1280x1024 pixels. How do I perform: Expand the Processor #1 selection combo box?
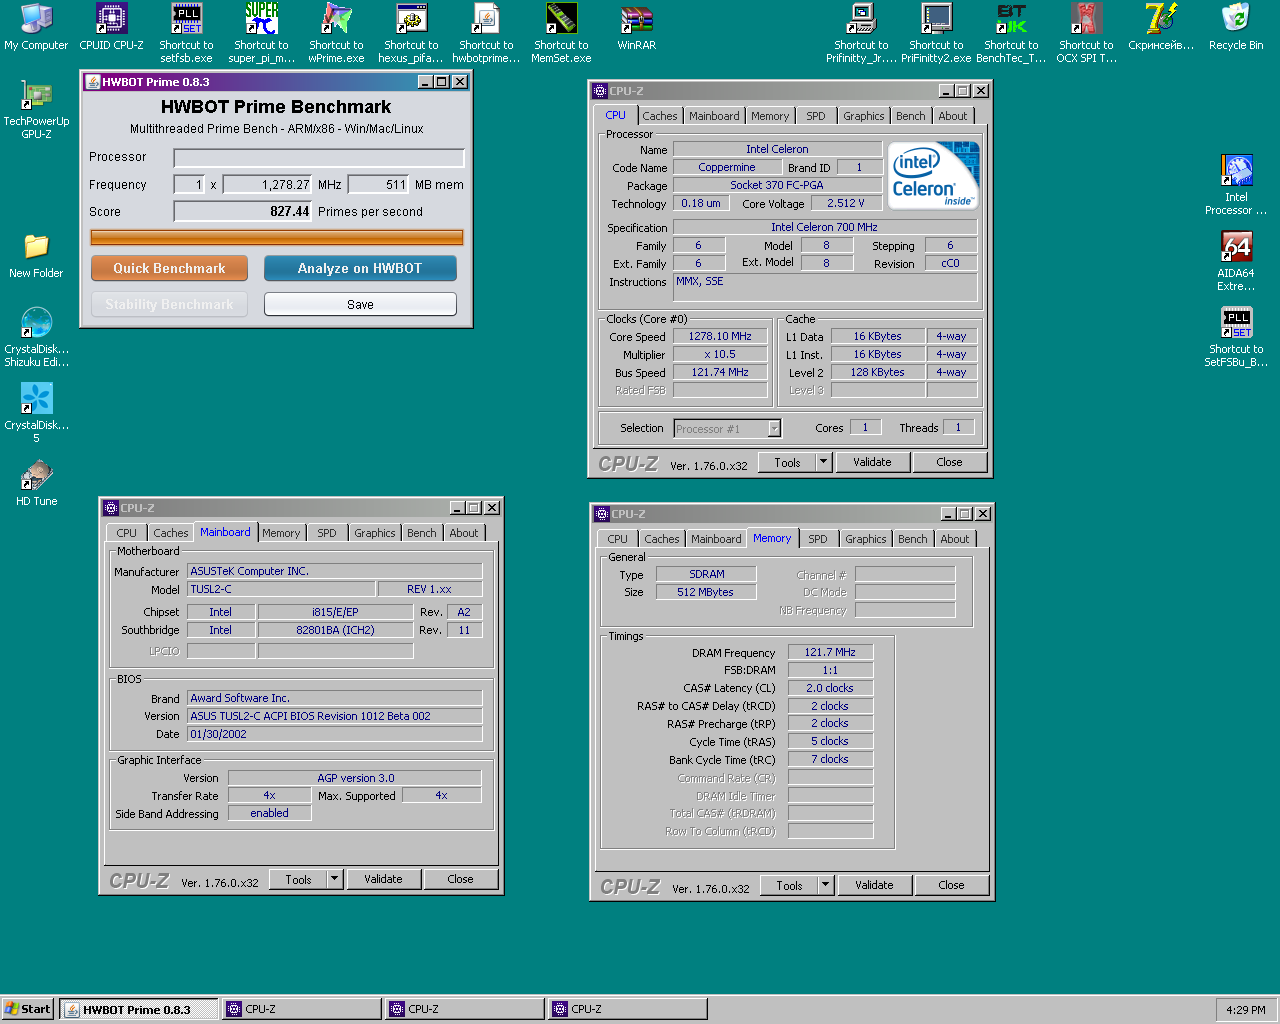pyautogui.click(x=774, y=428)
